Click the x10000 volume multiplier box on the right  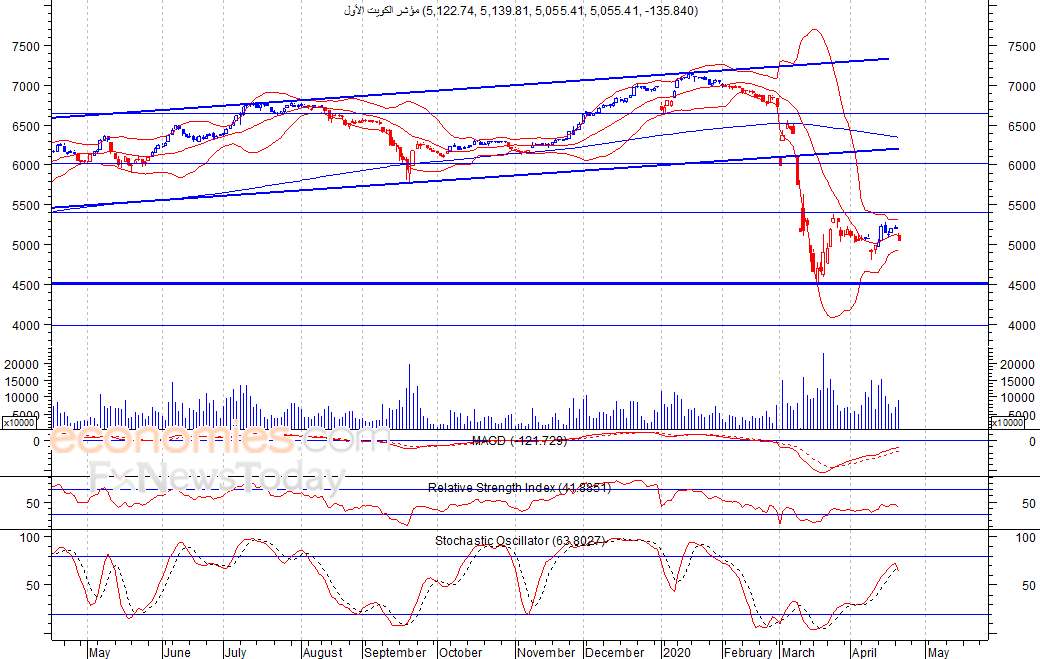(1006, 422)
